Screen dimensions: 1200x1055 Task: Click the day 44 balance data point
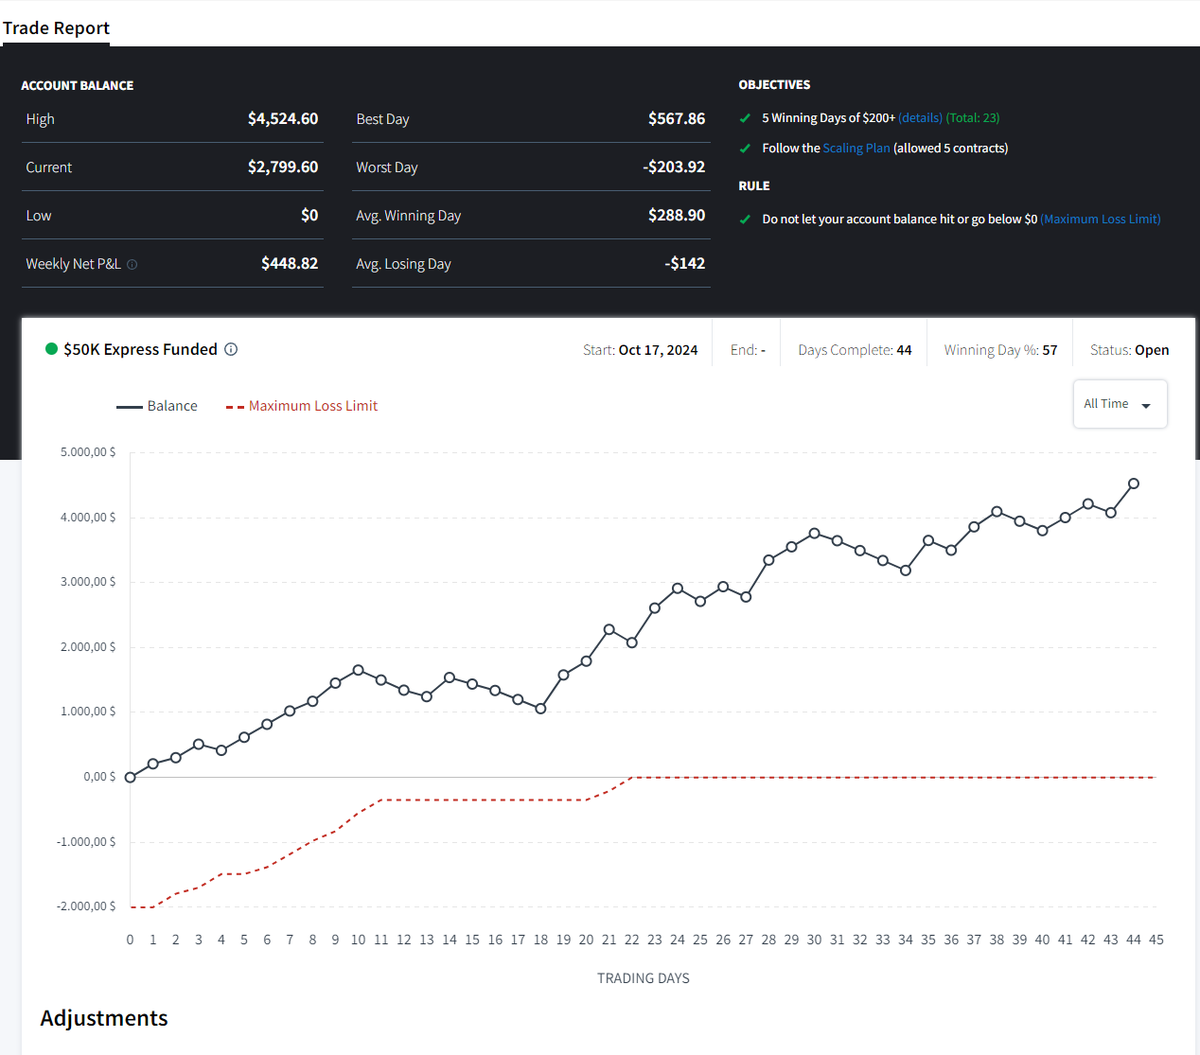coord(1133,483)
